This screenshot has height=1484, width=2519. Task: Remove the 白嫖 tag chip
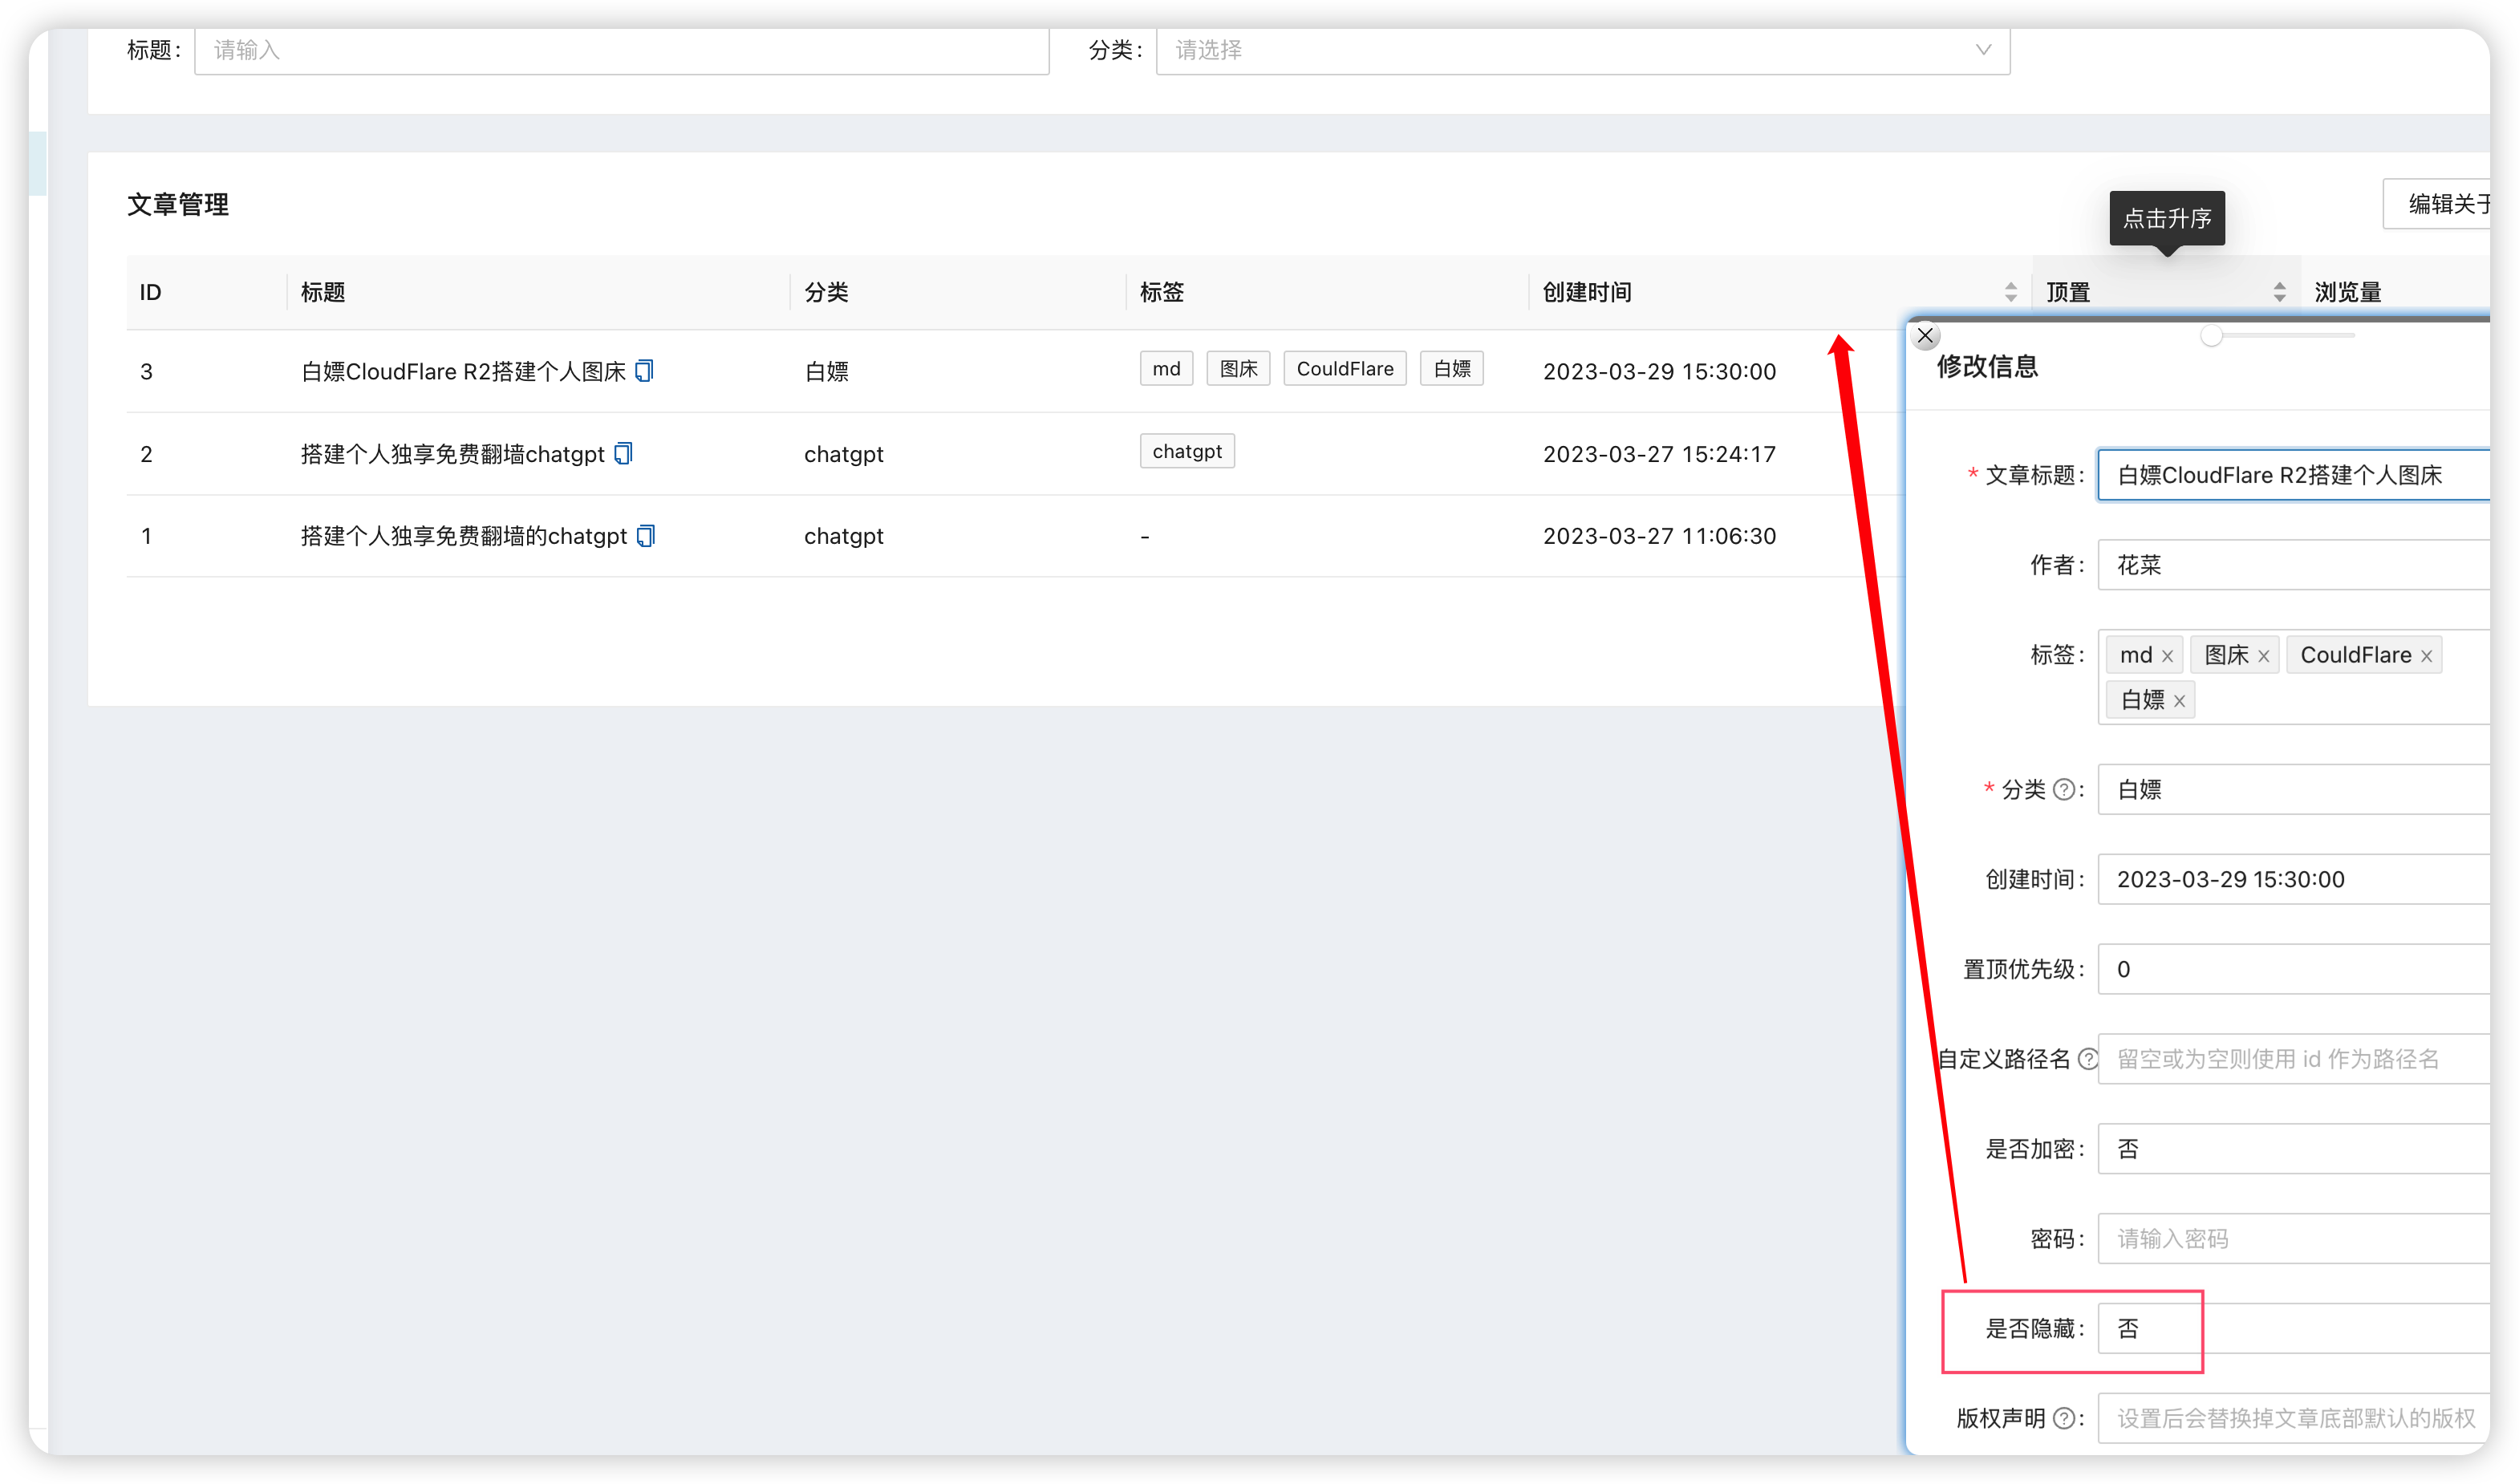[2179, 701]
